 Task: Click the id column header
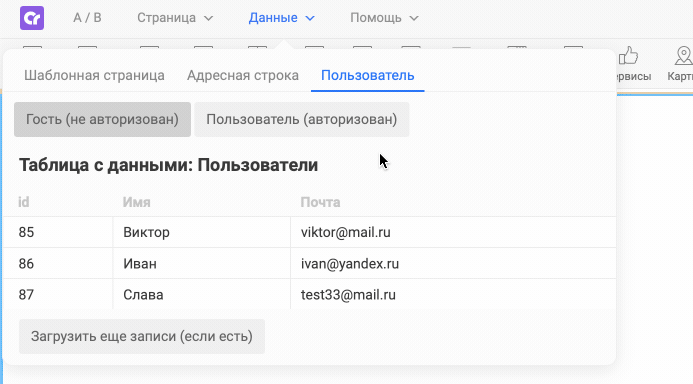coord(23,202)
